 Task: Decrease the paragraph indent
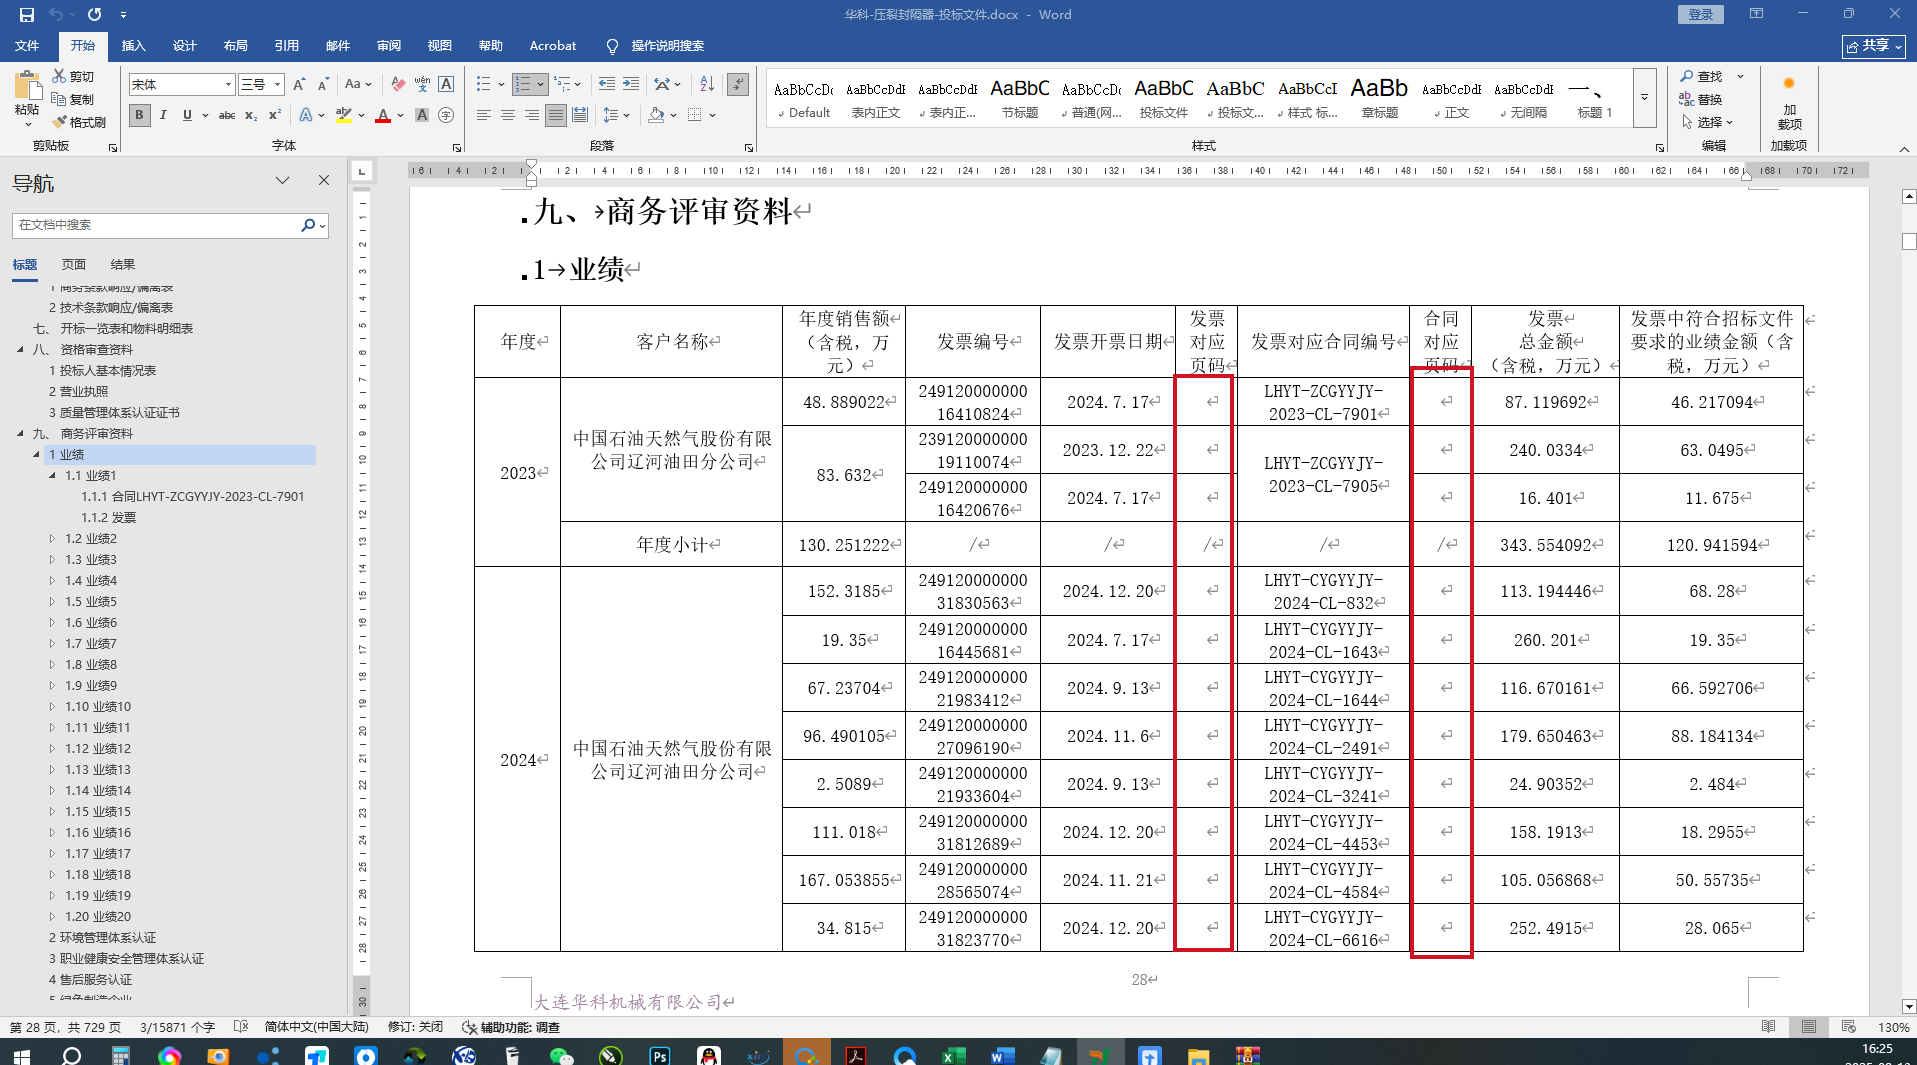[x=606, y=85]
